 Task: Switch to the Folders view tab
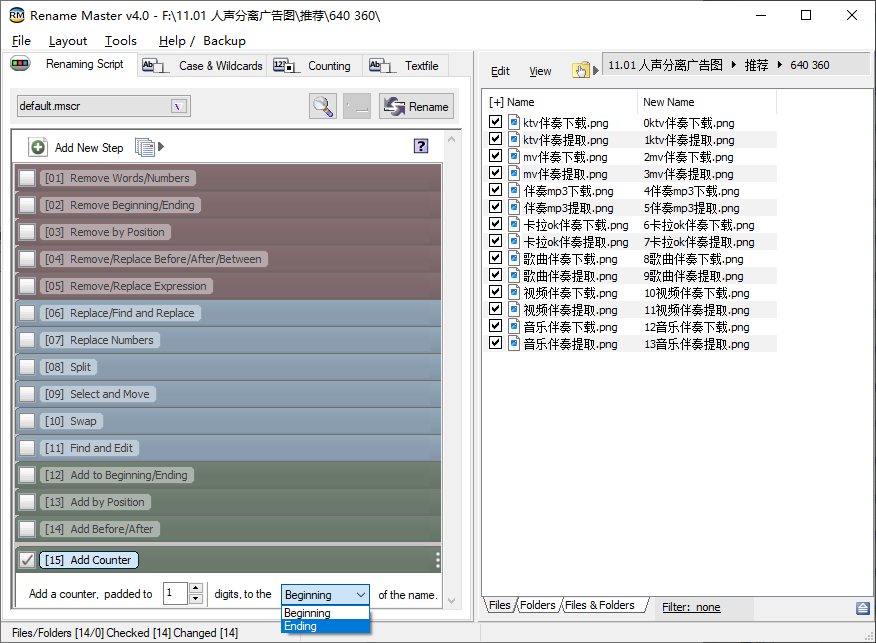coord(538,605)
